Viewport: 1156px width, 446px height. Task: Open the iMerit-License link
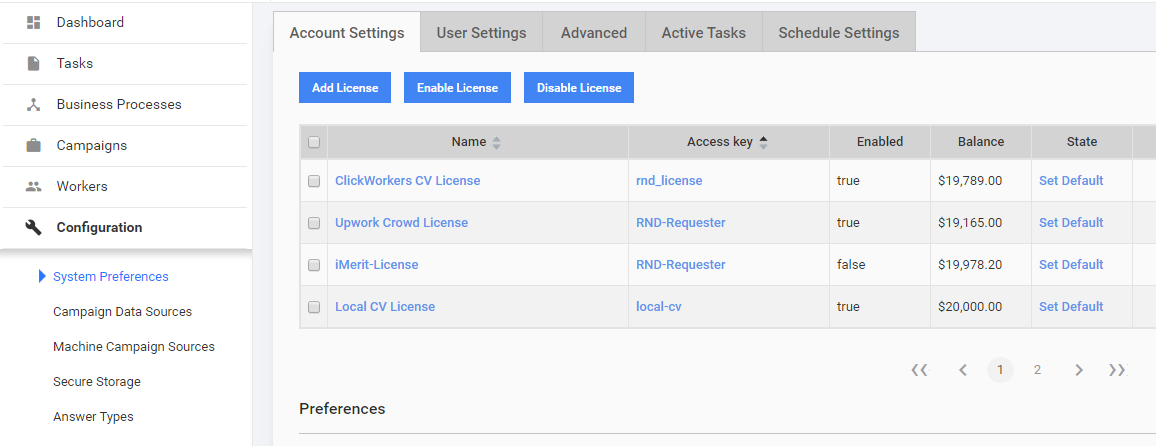point(377,265)
